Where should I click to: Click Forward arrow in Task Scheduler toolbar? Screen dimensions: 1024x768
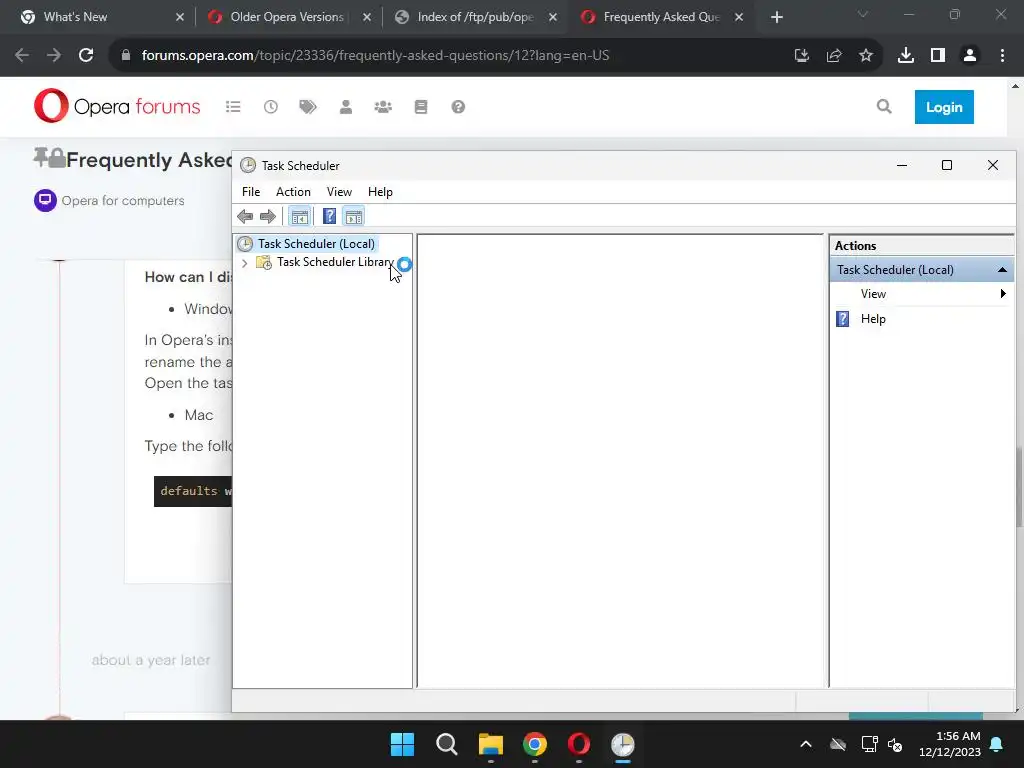268,216
